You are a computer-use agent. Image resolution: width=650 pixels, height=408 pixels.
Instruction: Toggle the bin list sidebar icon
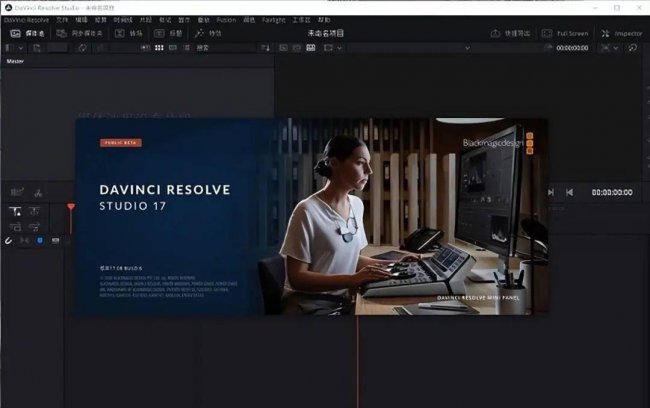pos(8,48)
